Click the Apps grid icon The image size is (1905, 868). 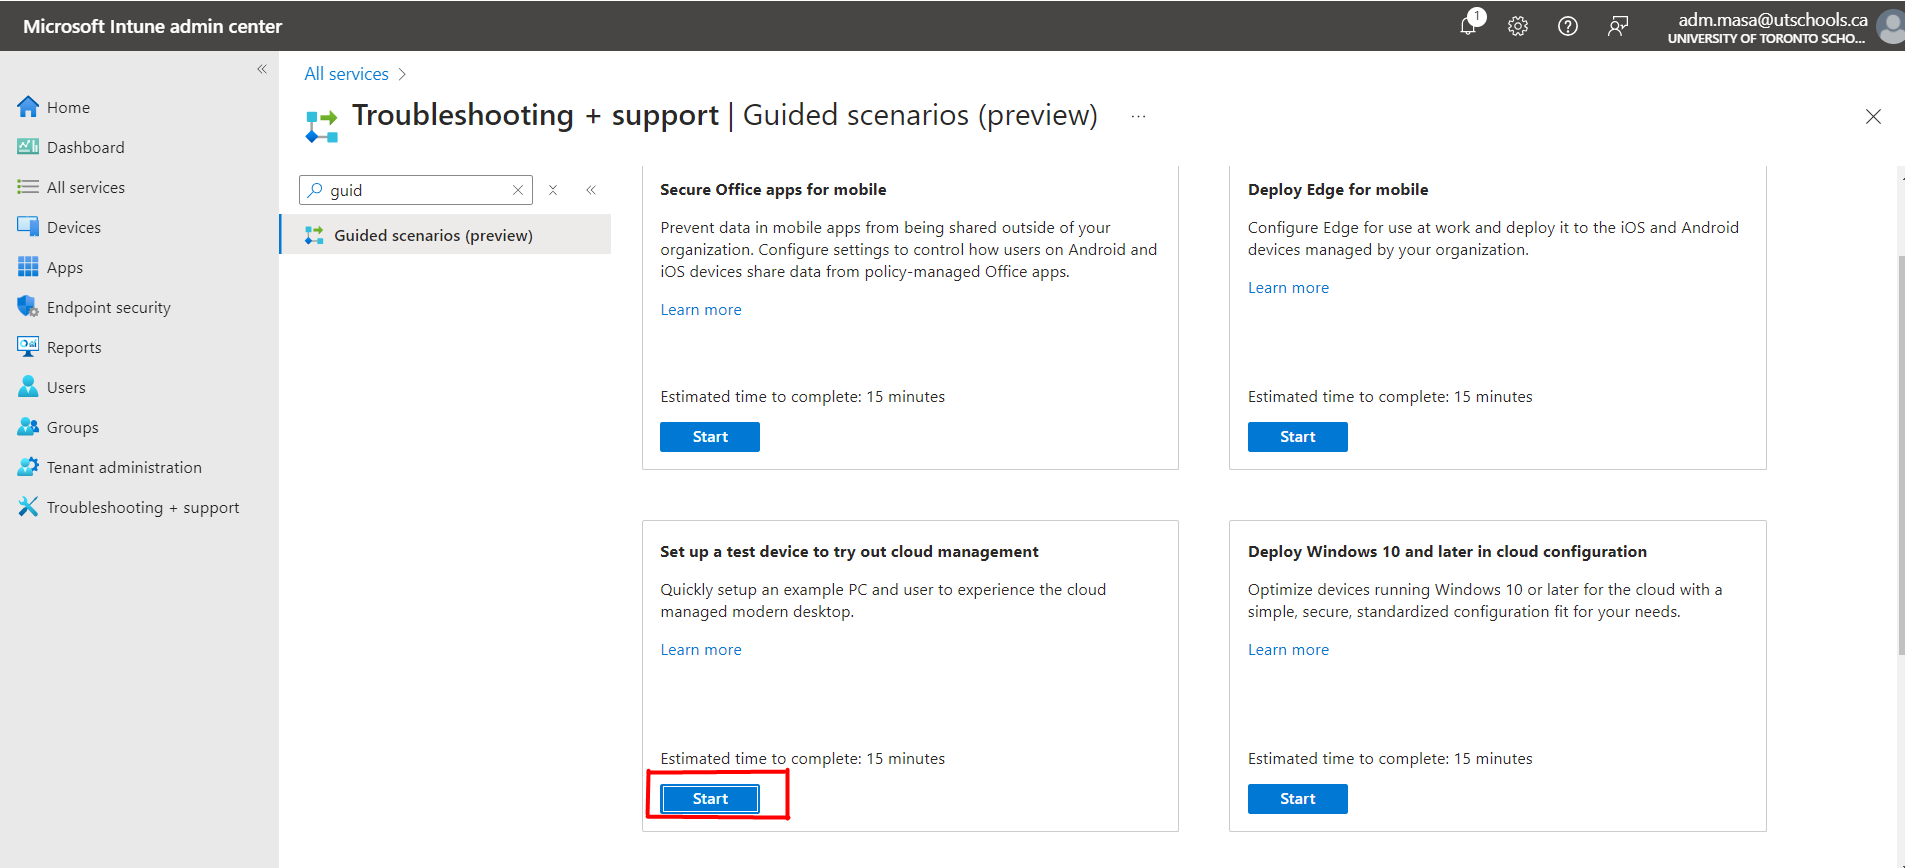point(28,267)
